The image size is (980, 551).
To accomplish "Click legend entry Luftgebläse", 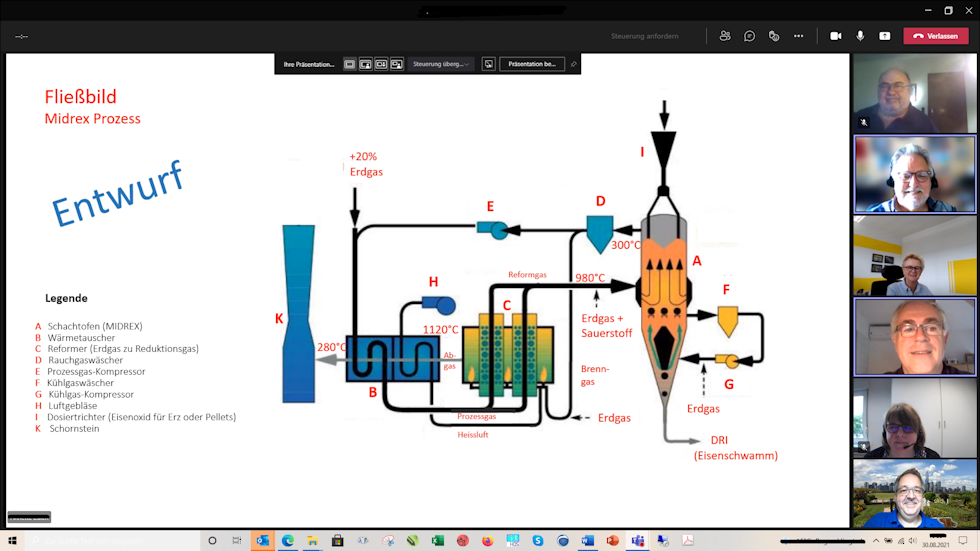I will [72, 405].
